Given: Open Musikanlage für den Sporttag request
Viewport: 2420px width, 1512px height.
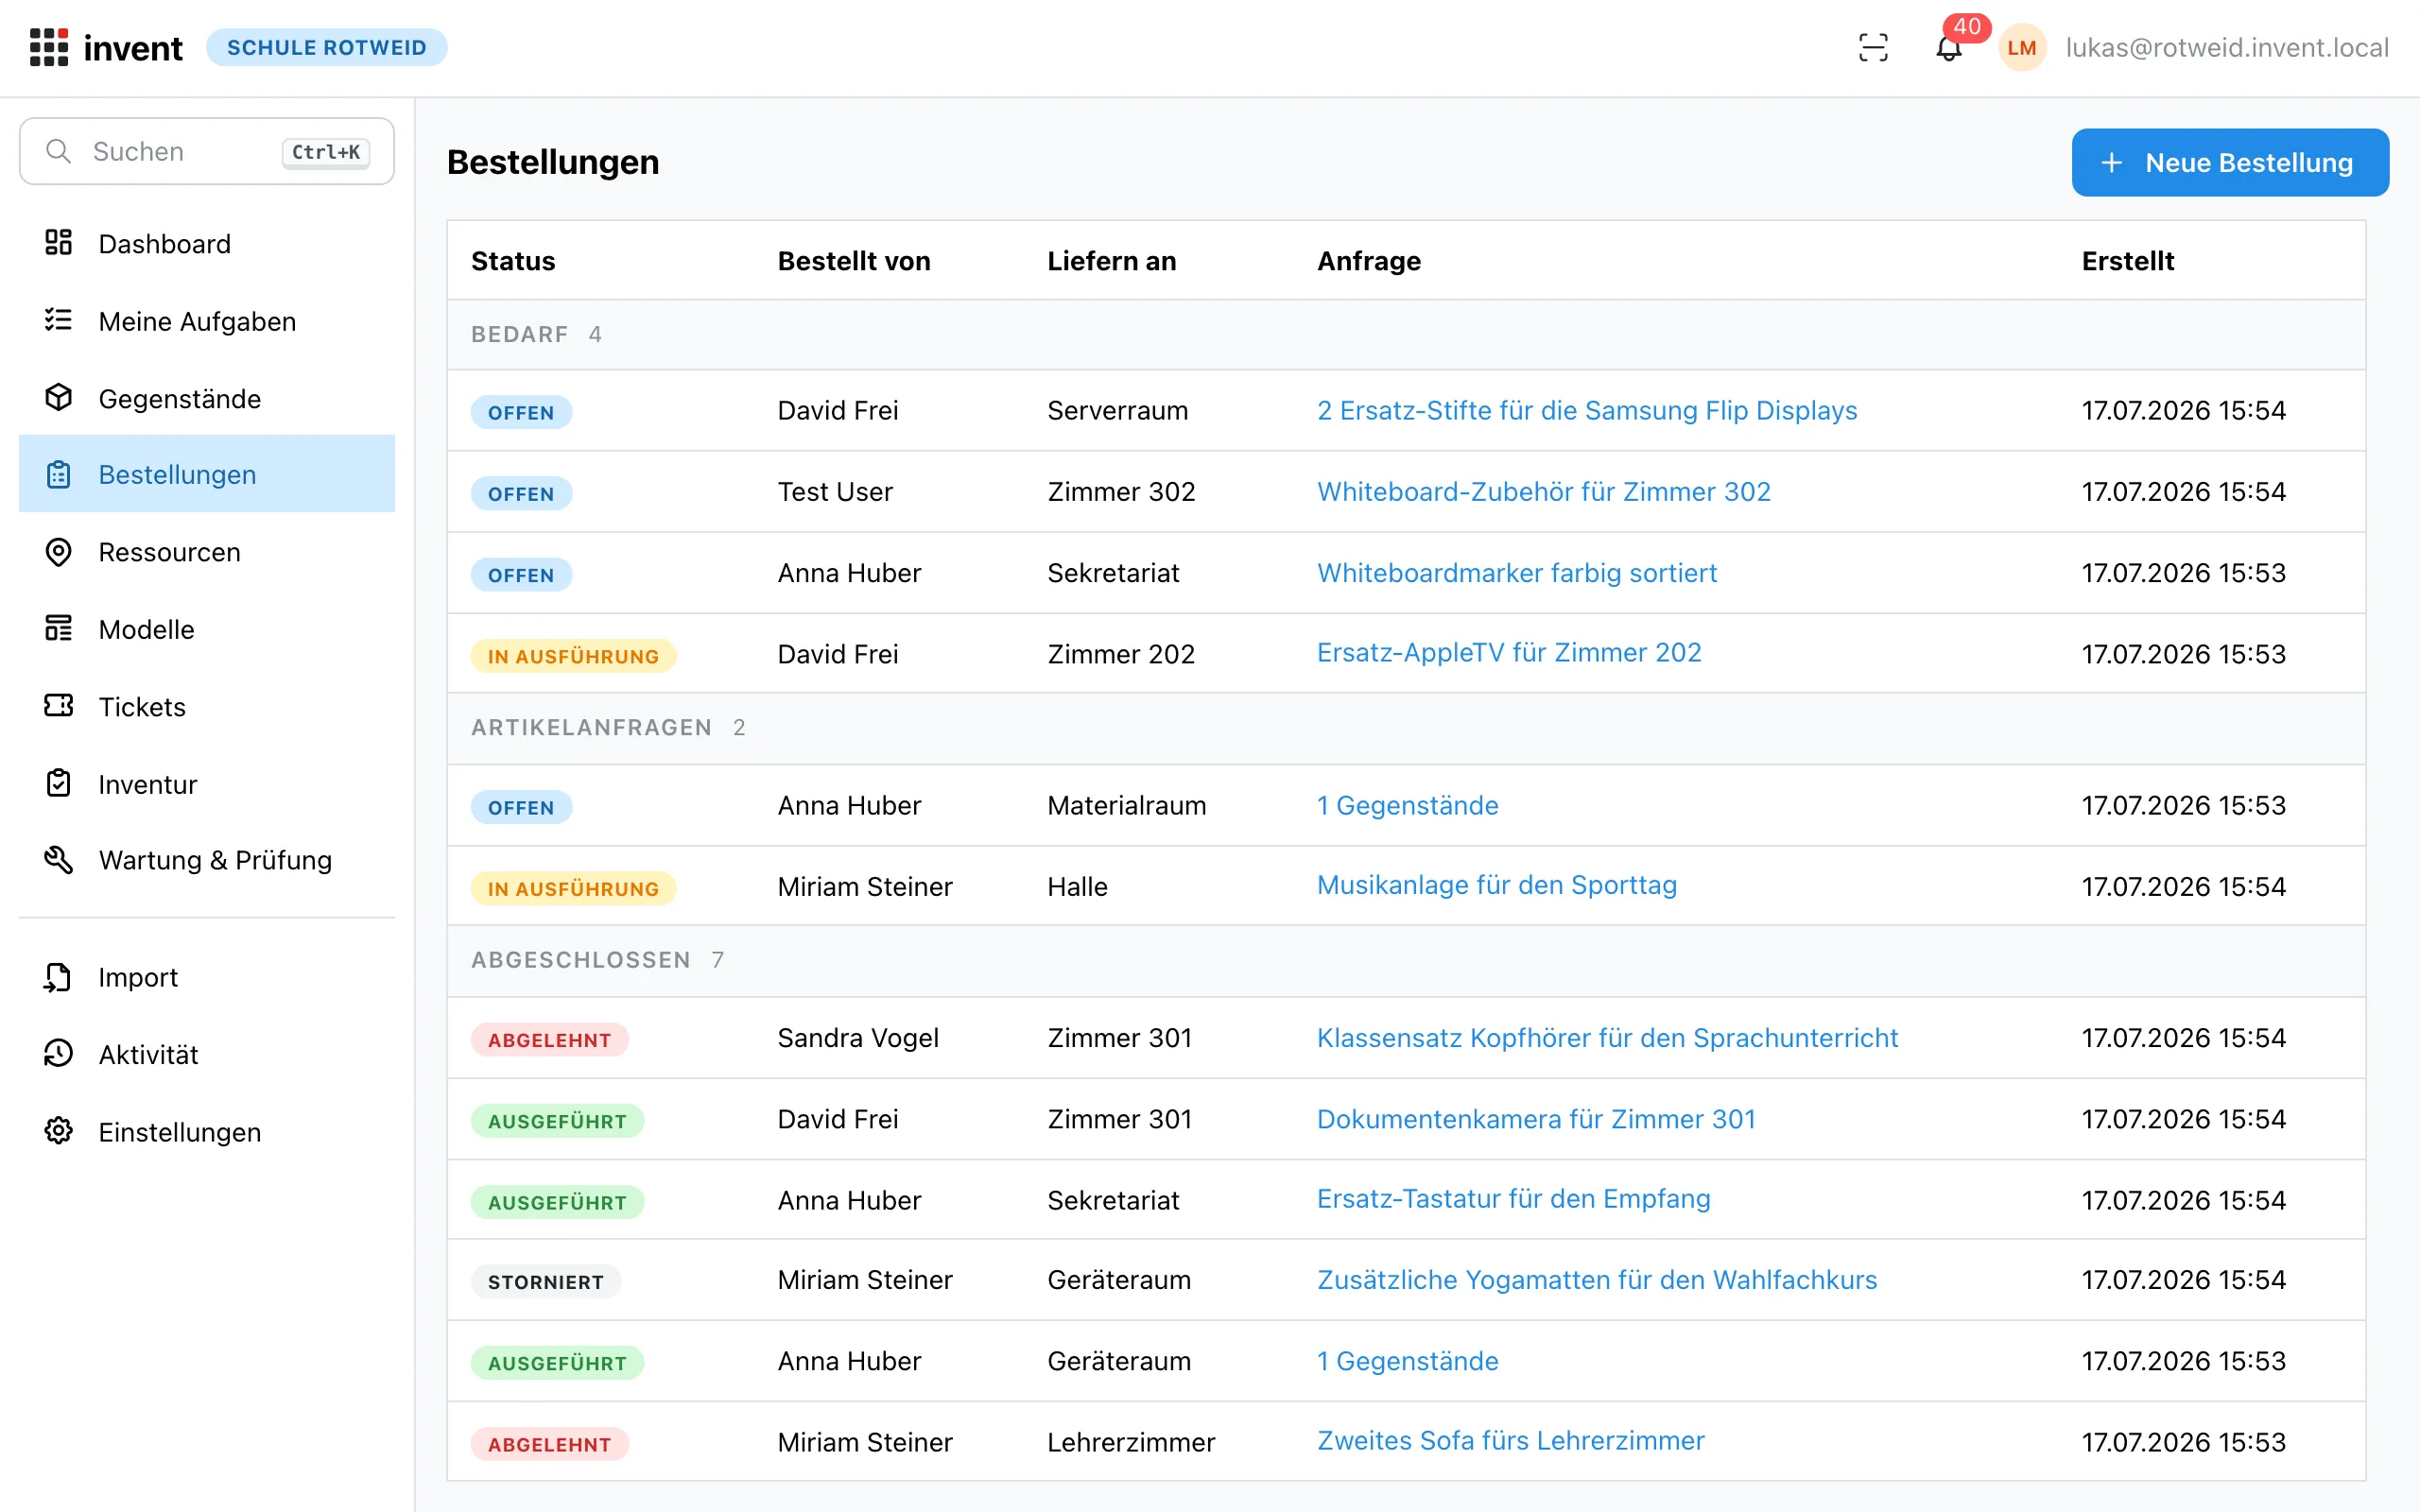Looking at the screenshot, I should (x=1497, y=885).
